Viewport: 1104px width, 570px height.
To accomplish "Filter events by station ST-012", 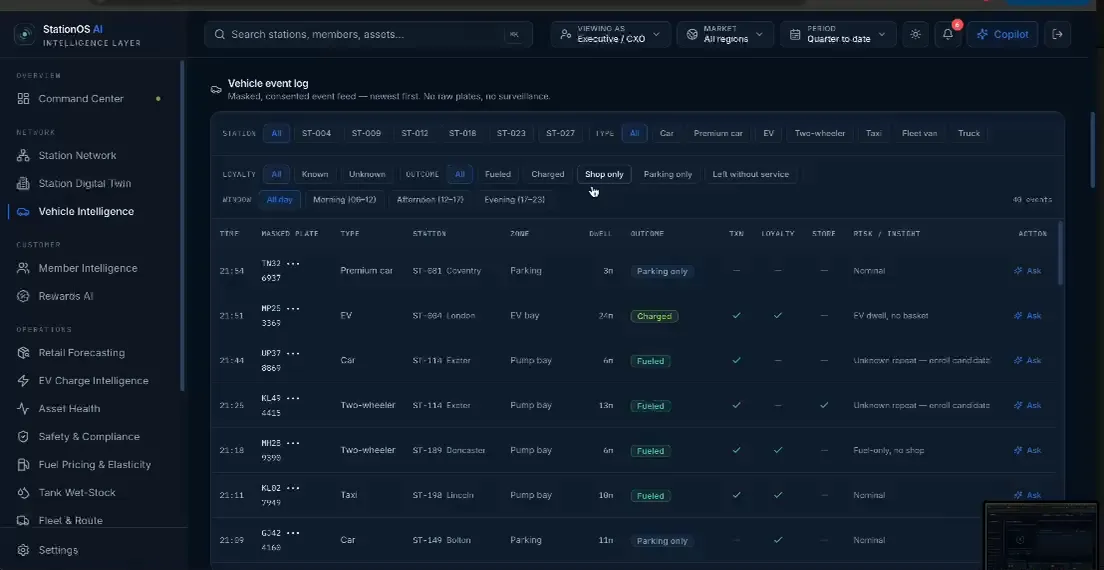I will tap(415, 133).
